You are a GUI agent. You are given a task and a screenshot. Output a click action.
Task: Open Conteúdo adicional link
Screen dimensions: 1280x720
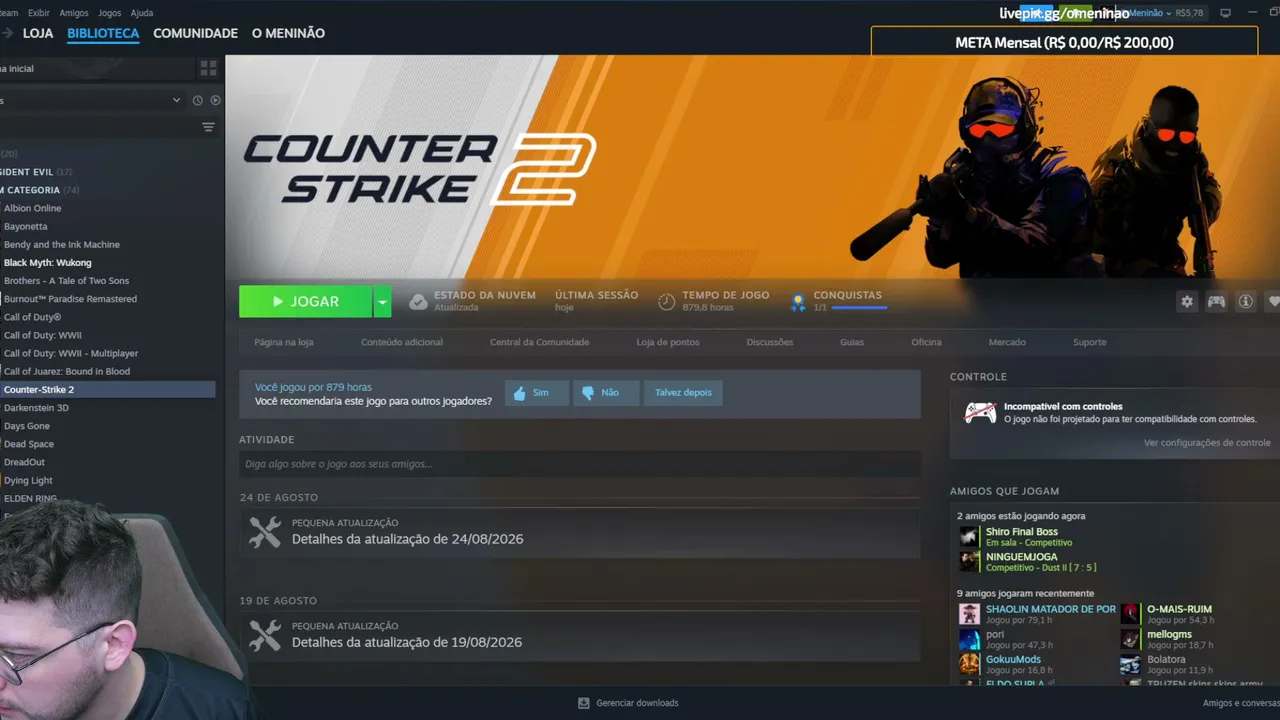click(x=402, y=342)
